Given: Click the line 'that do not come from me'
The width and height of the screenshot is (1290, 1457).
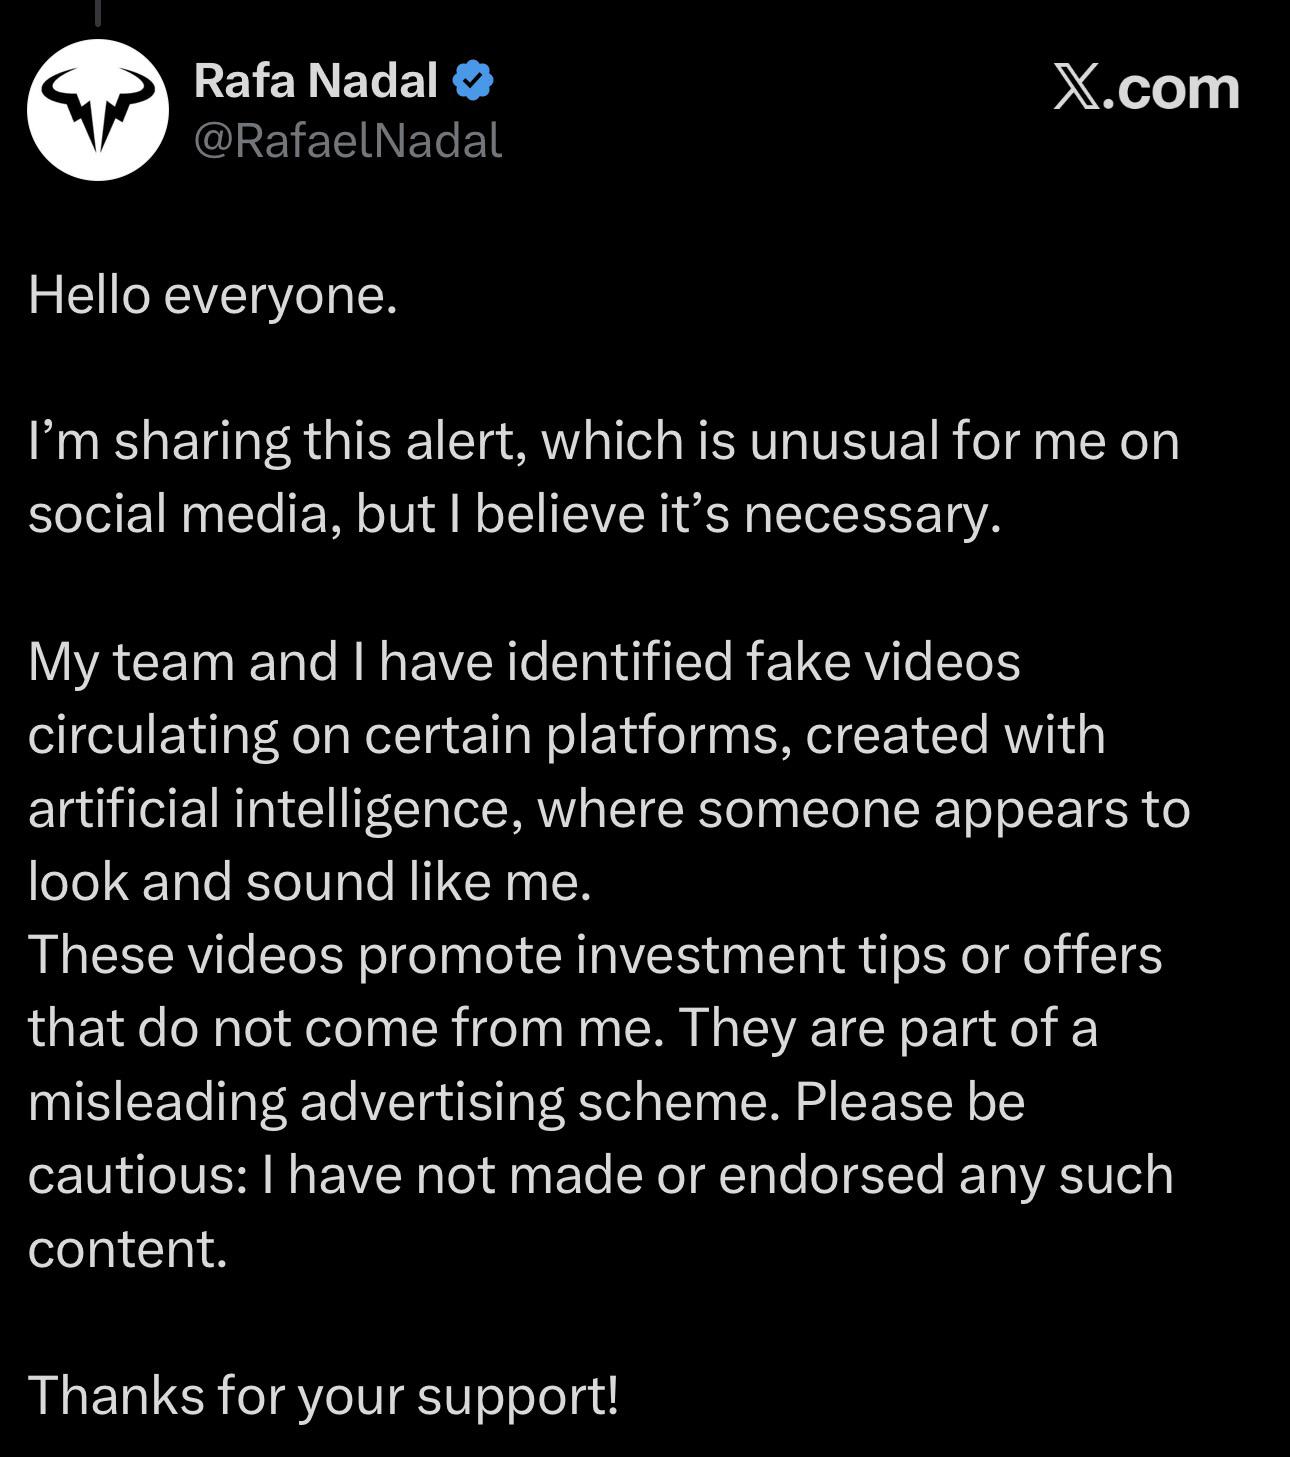Looking at the screenshot, I should click(563, 1028).
